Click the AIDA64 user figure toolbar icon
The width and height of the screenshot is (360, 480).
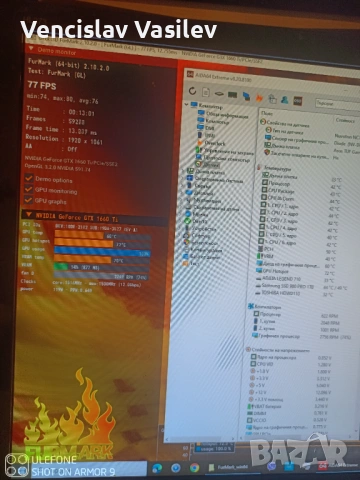(x=285, y=100)
